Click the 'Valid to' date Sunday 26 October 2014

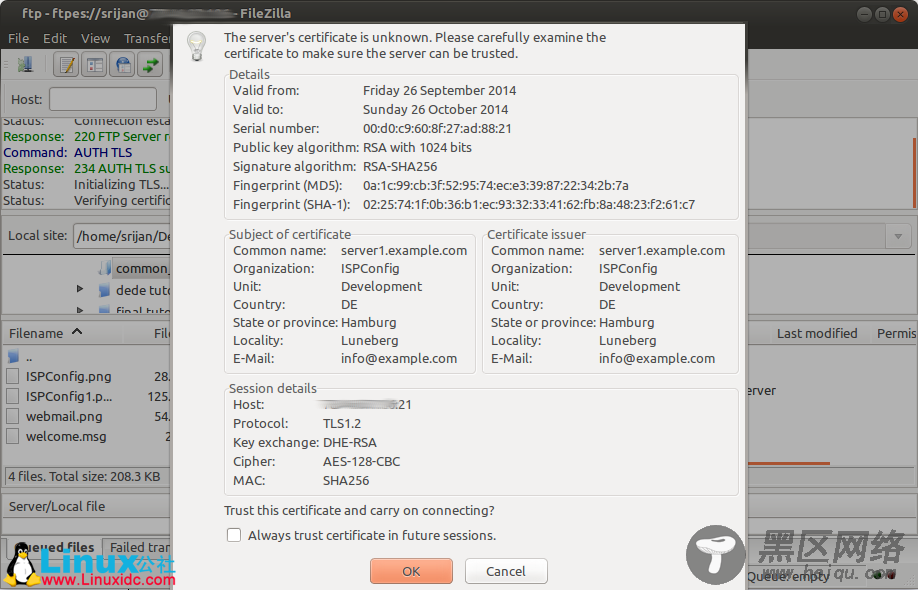click(x=435, y=109)
